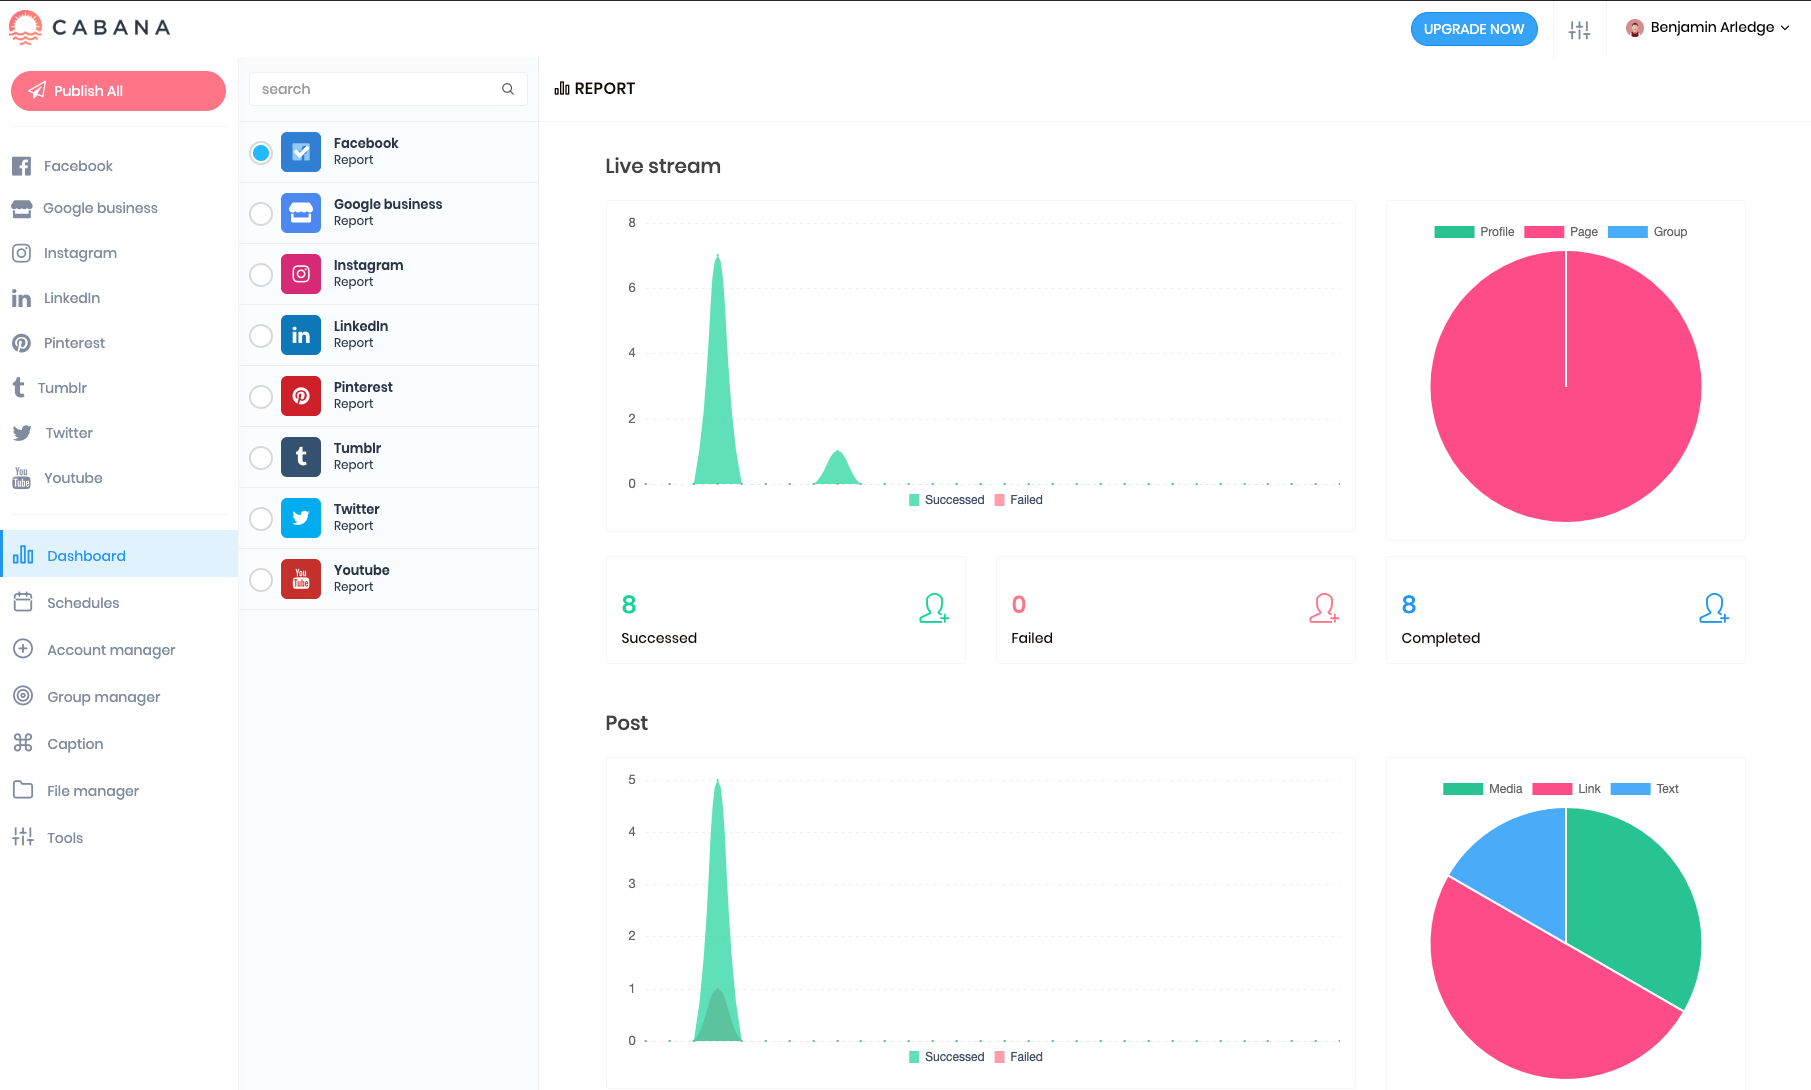Go to Schedules in the sidebar

coord(82,603)
